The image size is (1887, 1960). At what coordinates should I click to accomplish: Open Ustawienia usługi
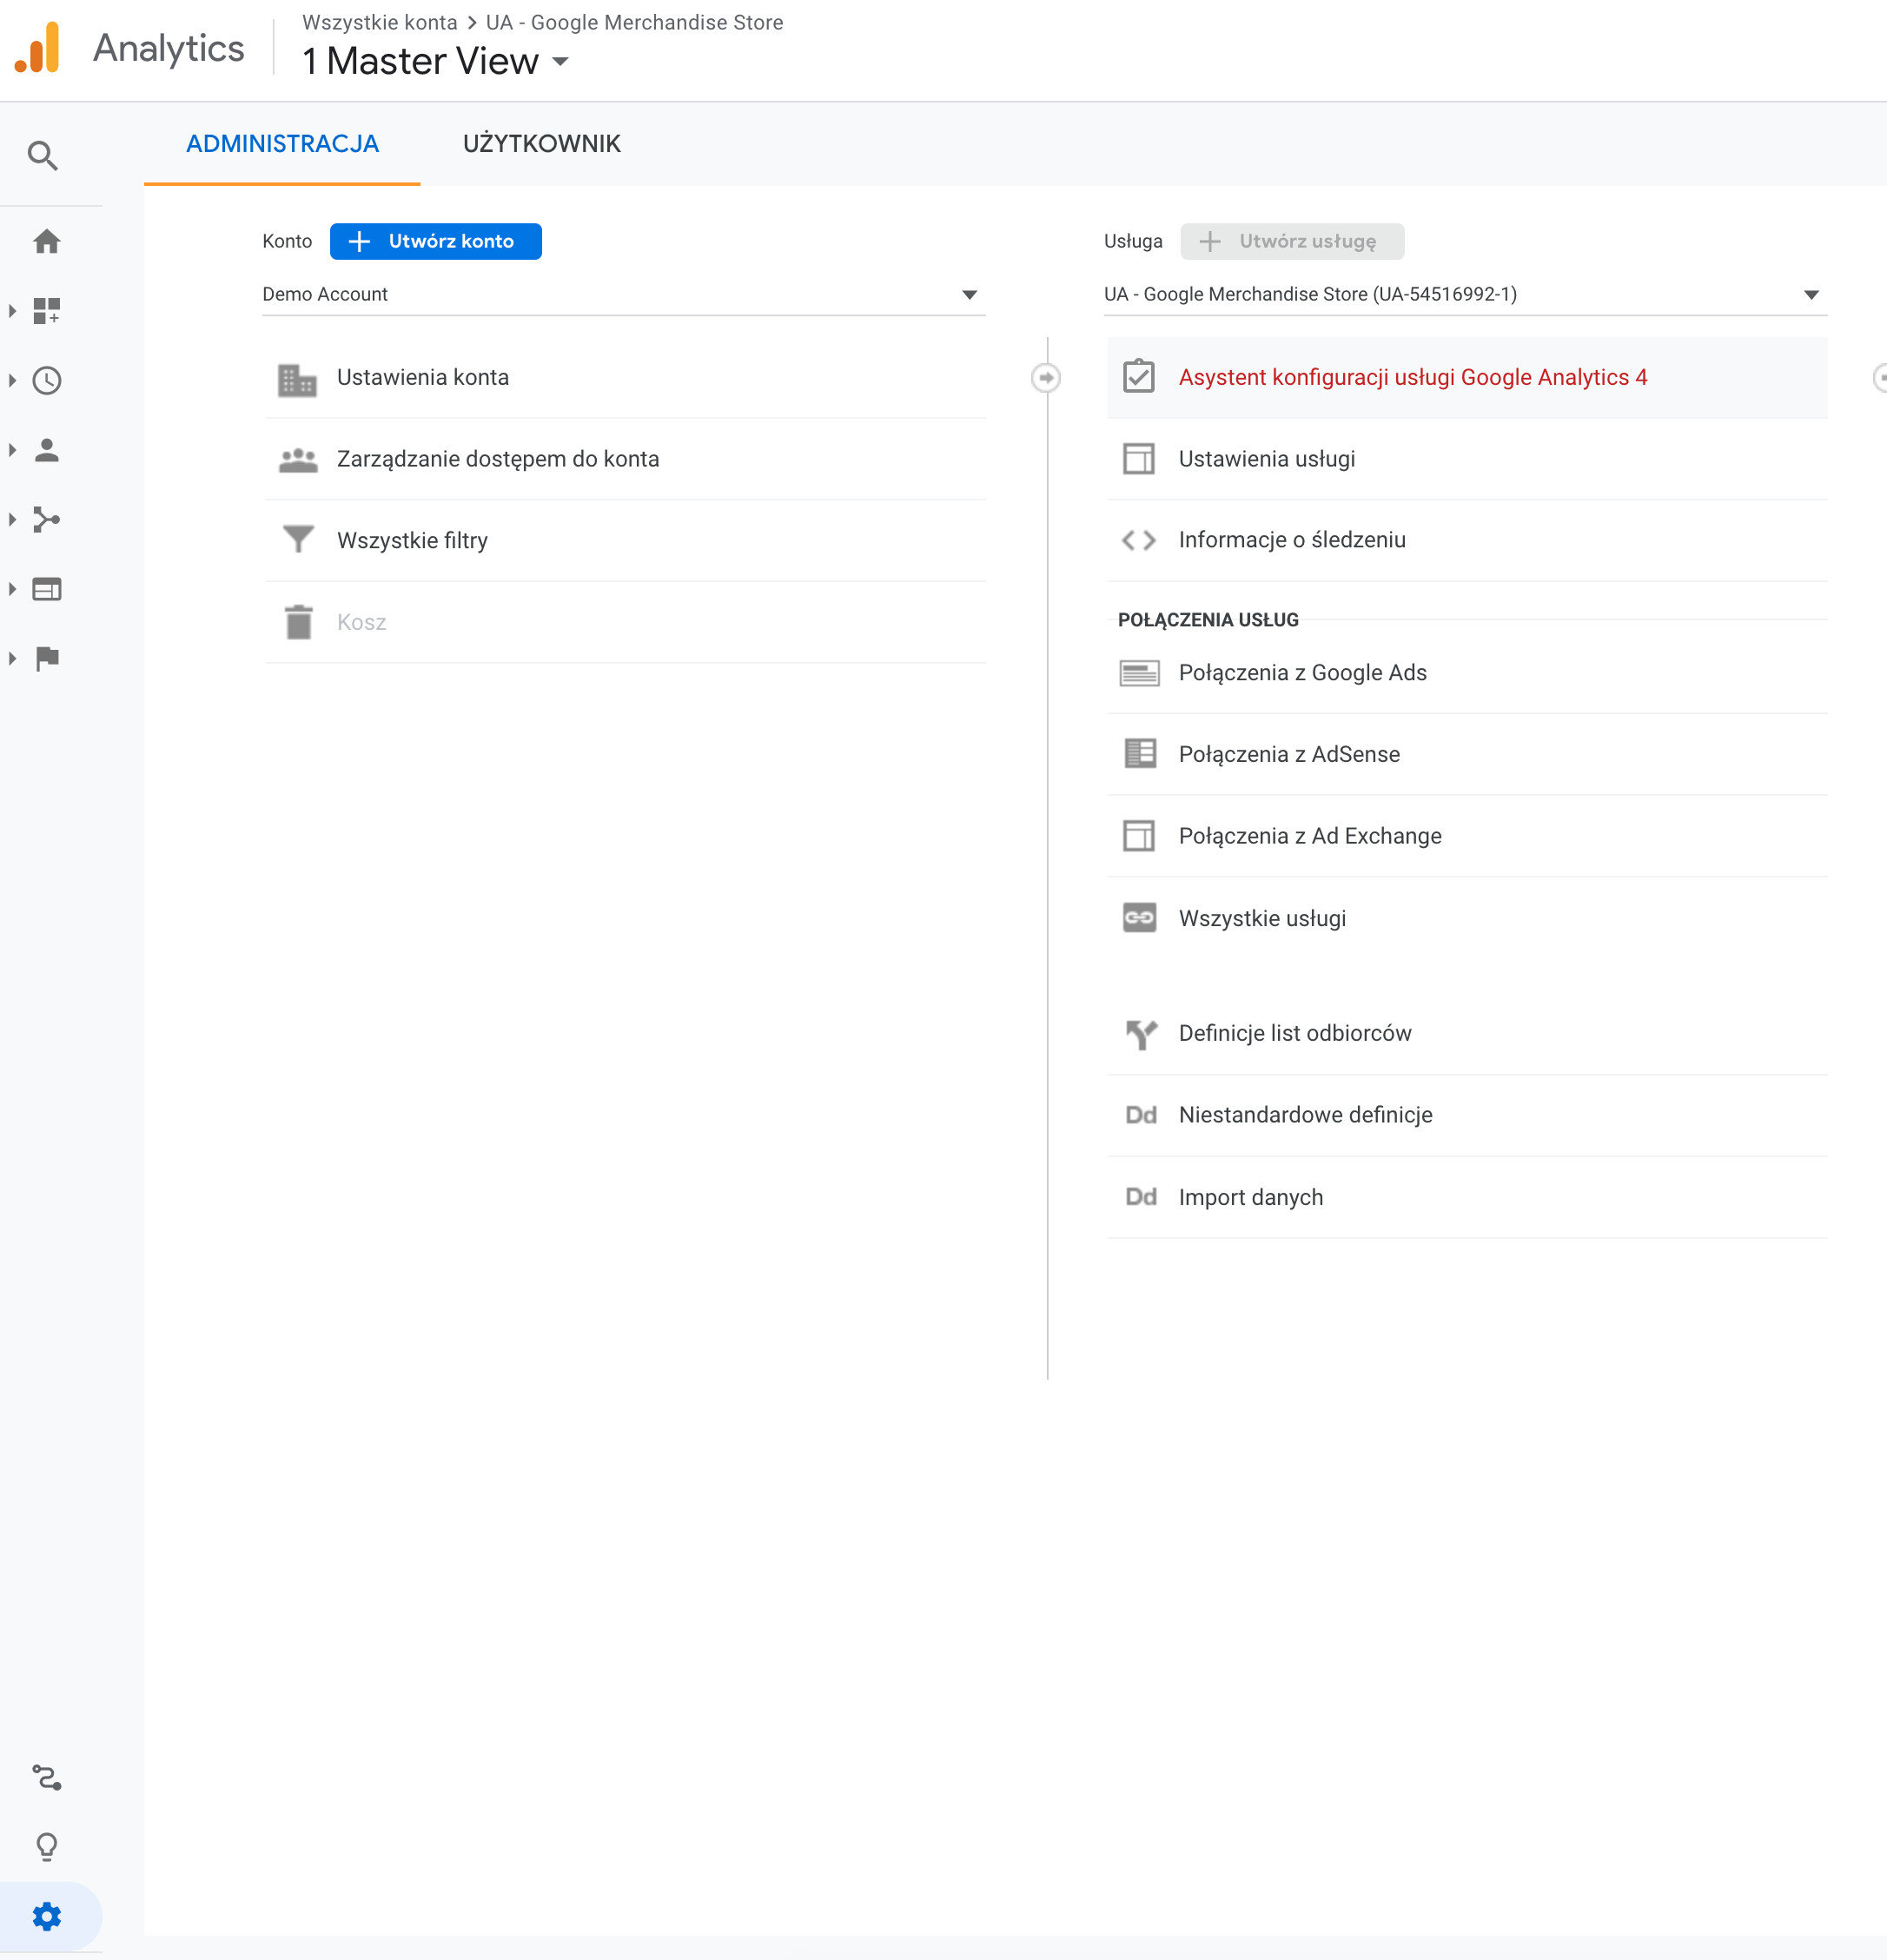pos(1467,459)
